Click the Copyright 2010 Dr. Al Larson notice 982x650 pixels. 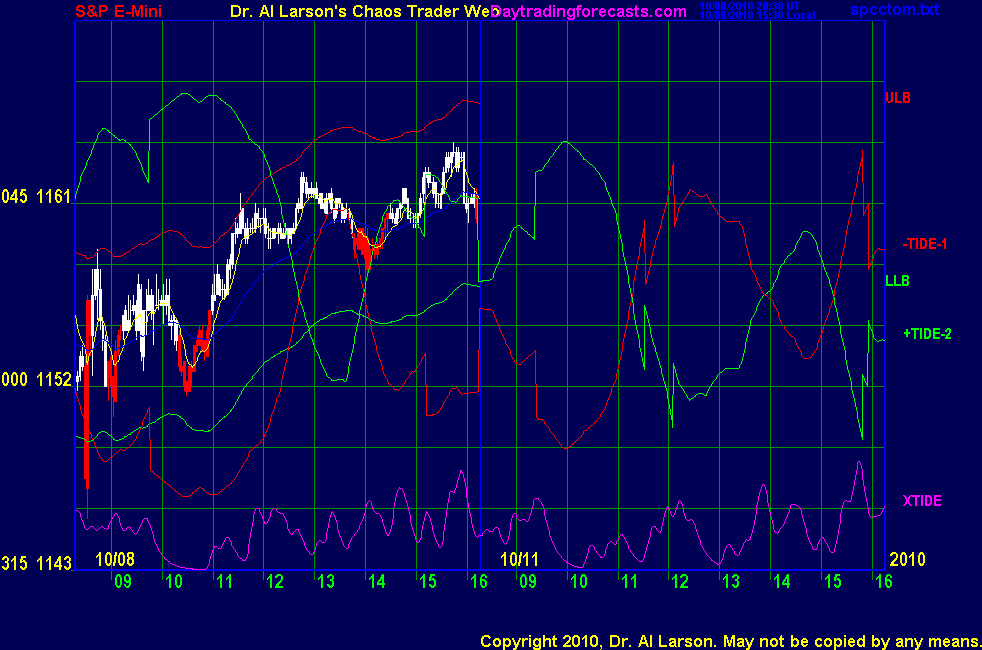(730, 640)
